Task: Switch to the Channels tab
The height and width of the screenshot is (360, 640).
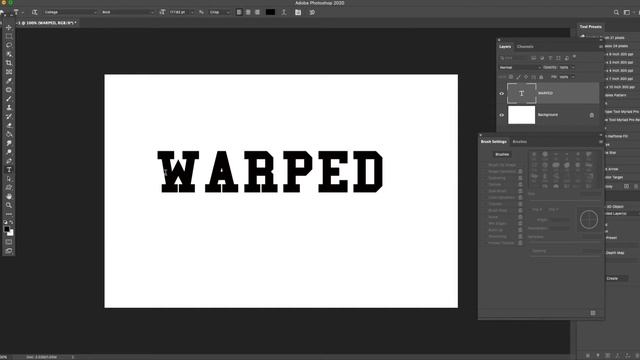Action: click(525, 47)
